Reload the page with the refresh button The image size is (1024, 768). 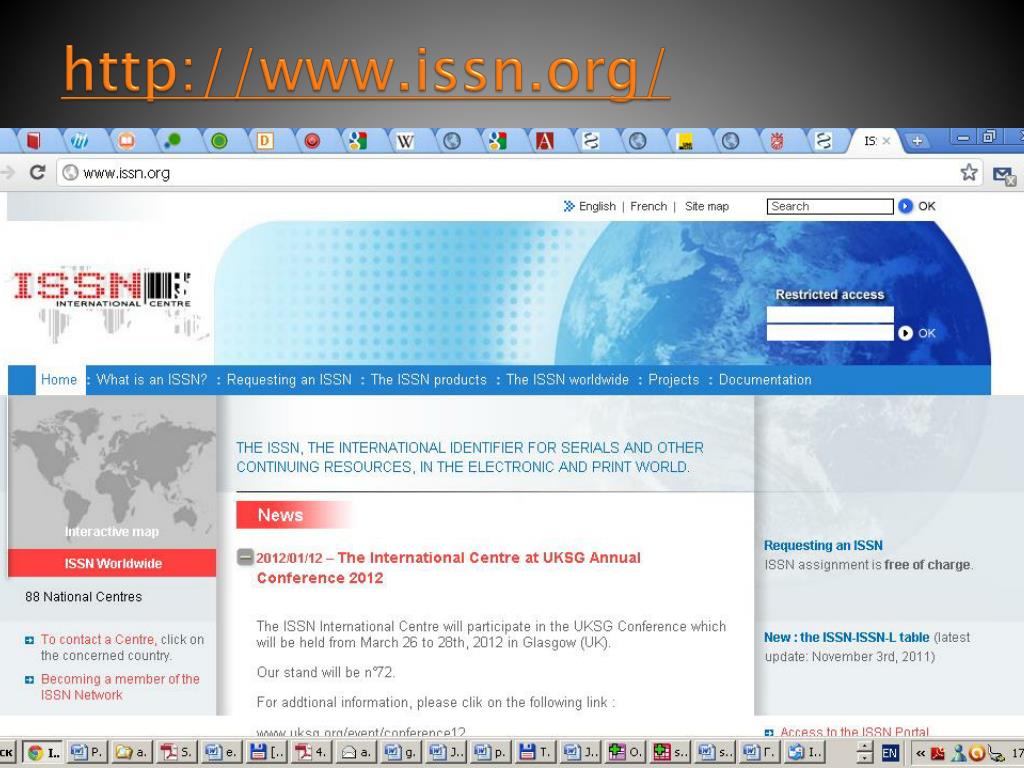37,172
